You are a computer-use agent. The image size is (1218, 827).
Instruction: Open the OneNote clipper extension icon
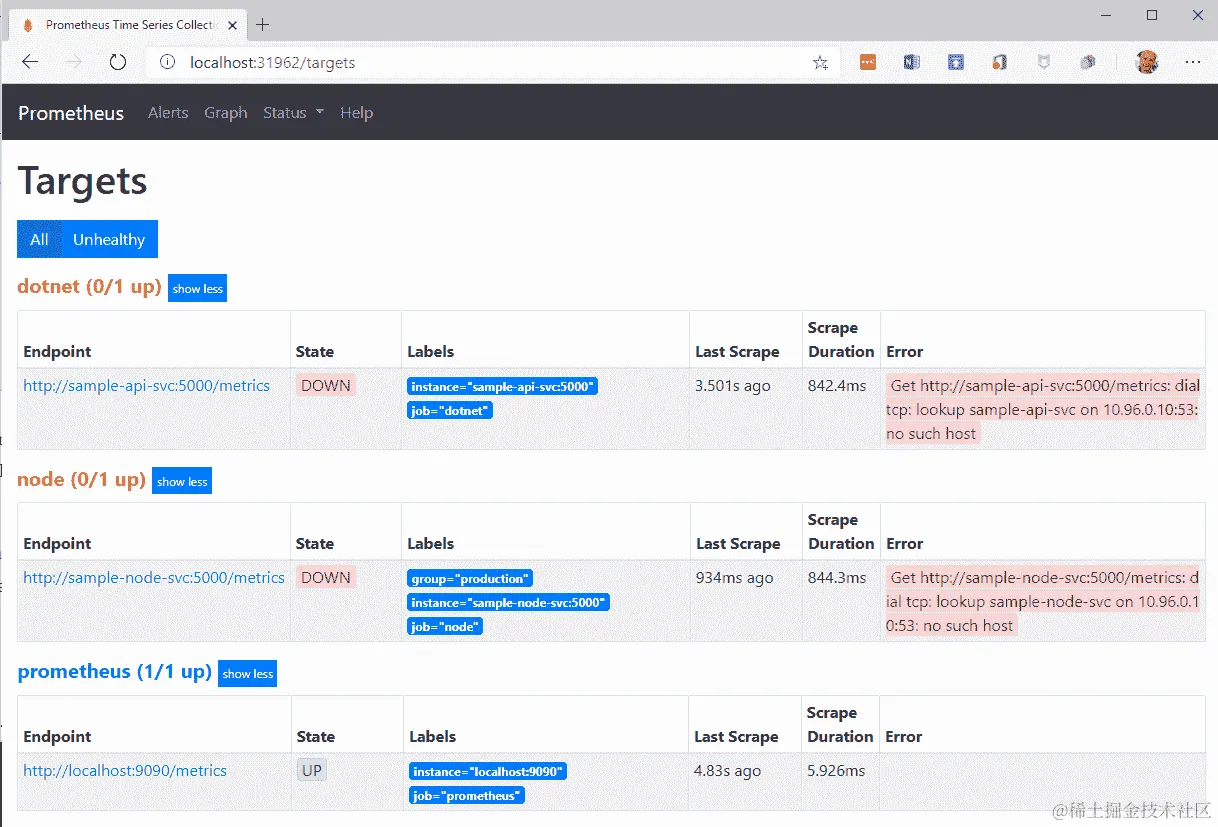(911, 62)
